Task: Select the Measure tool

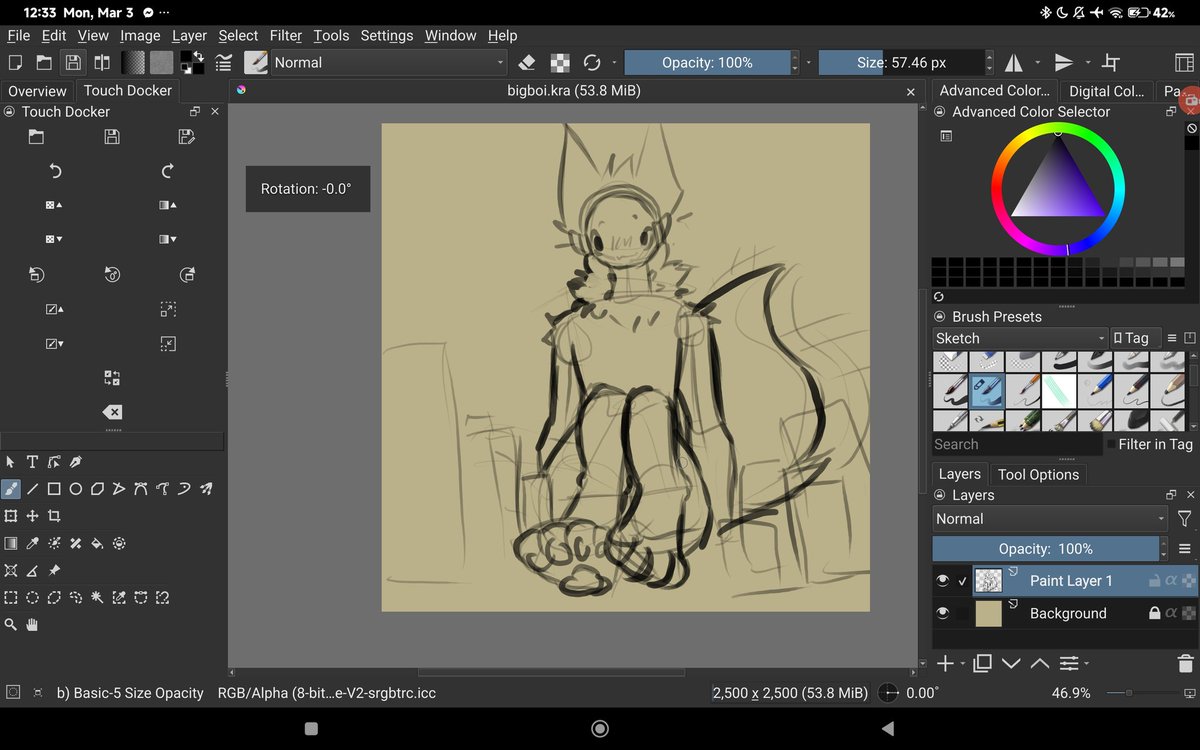Action: coord(32,571)
